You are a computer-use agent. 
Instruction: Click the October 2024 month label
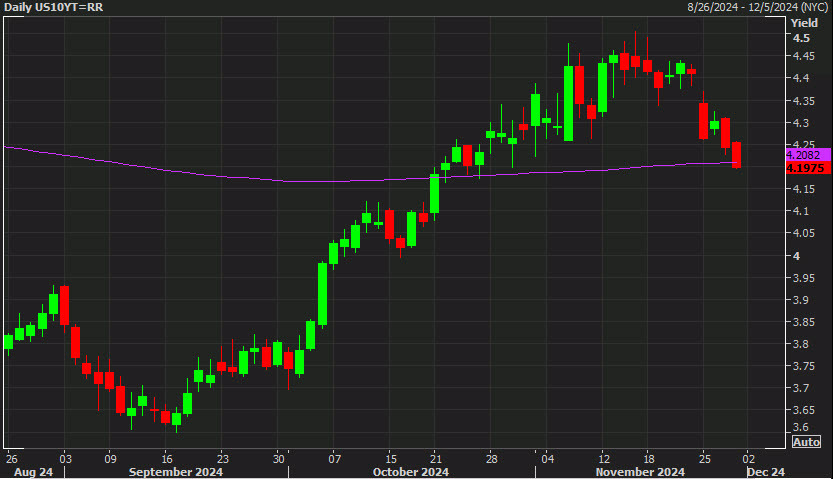point(411,472)
